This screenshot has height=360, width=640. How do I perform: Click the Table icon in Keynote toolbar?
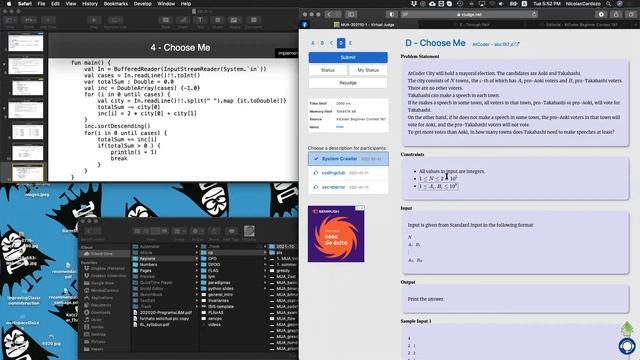[166, 20]
